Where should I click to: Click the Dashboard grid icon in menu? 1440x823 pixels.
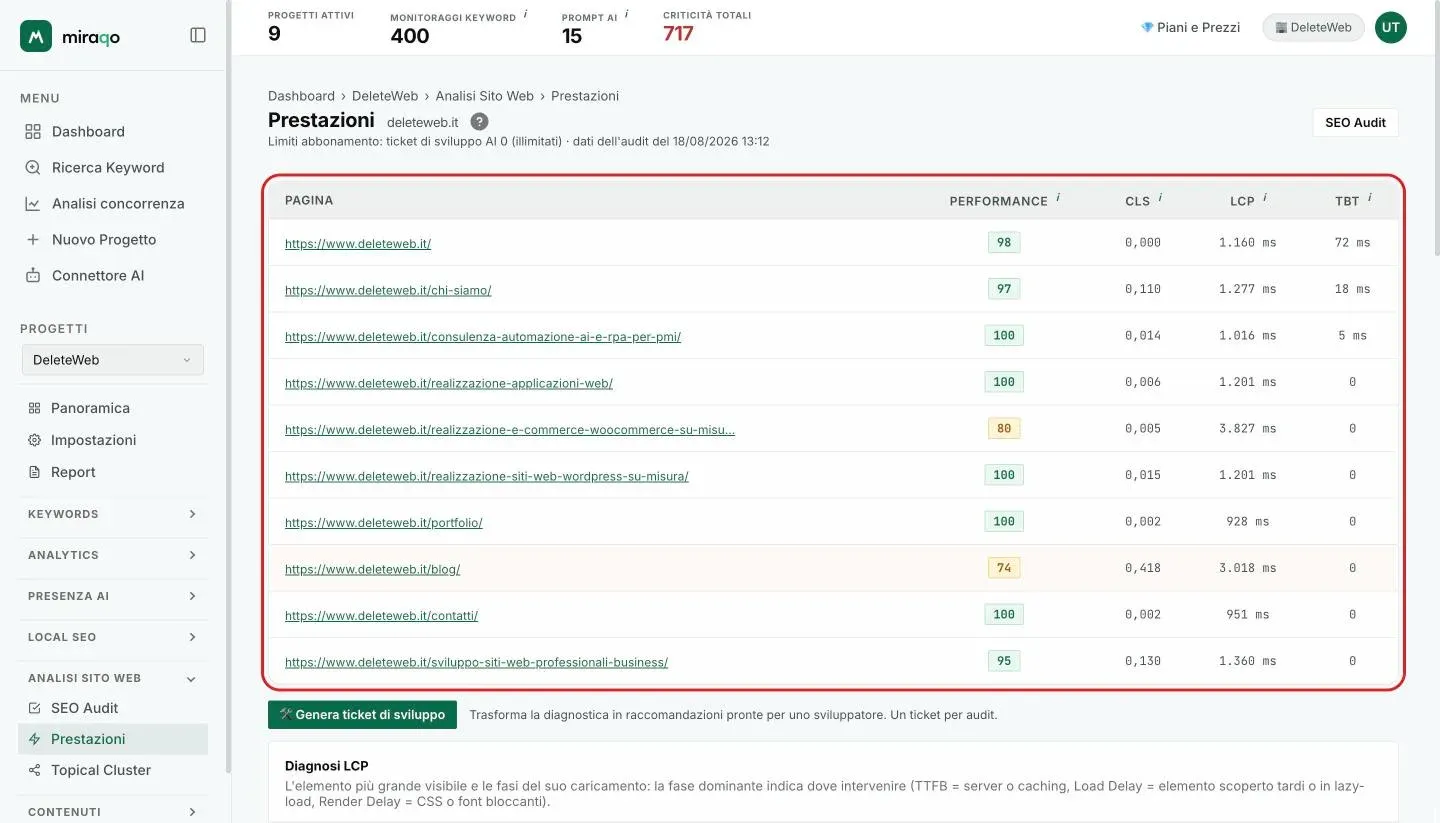click(33, 132)
